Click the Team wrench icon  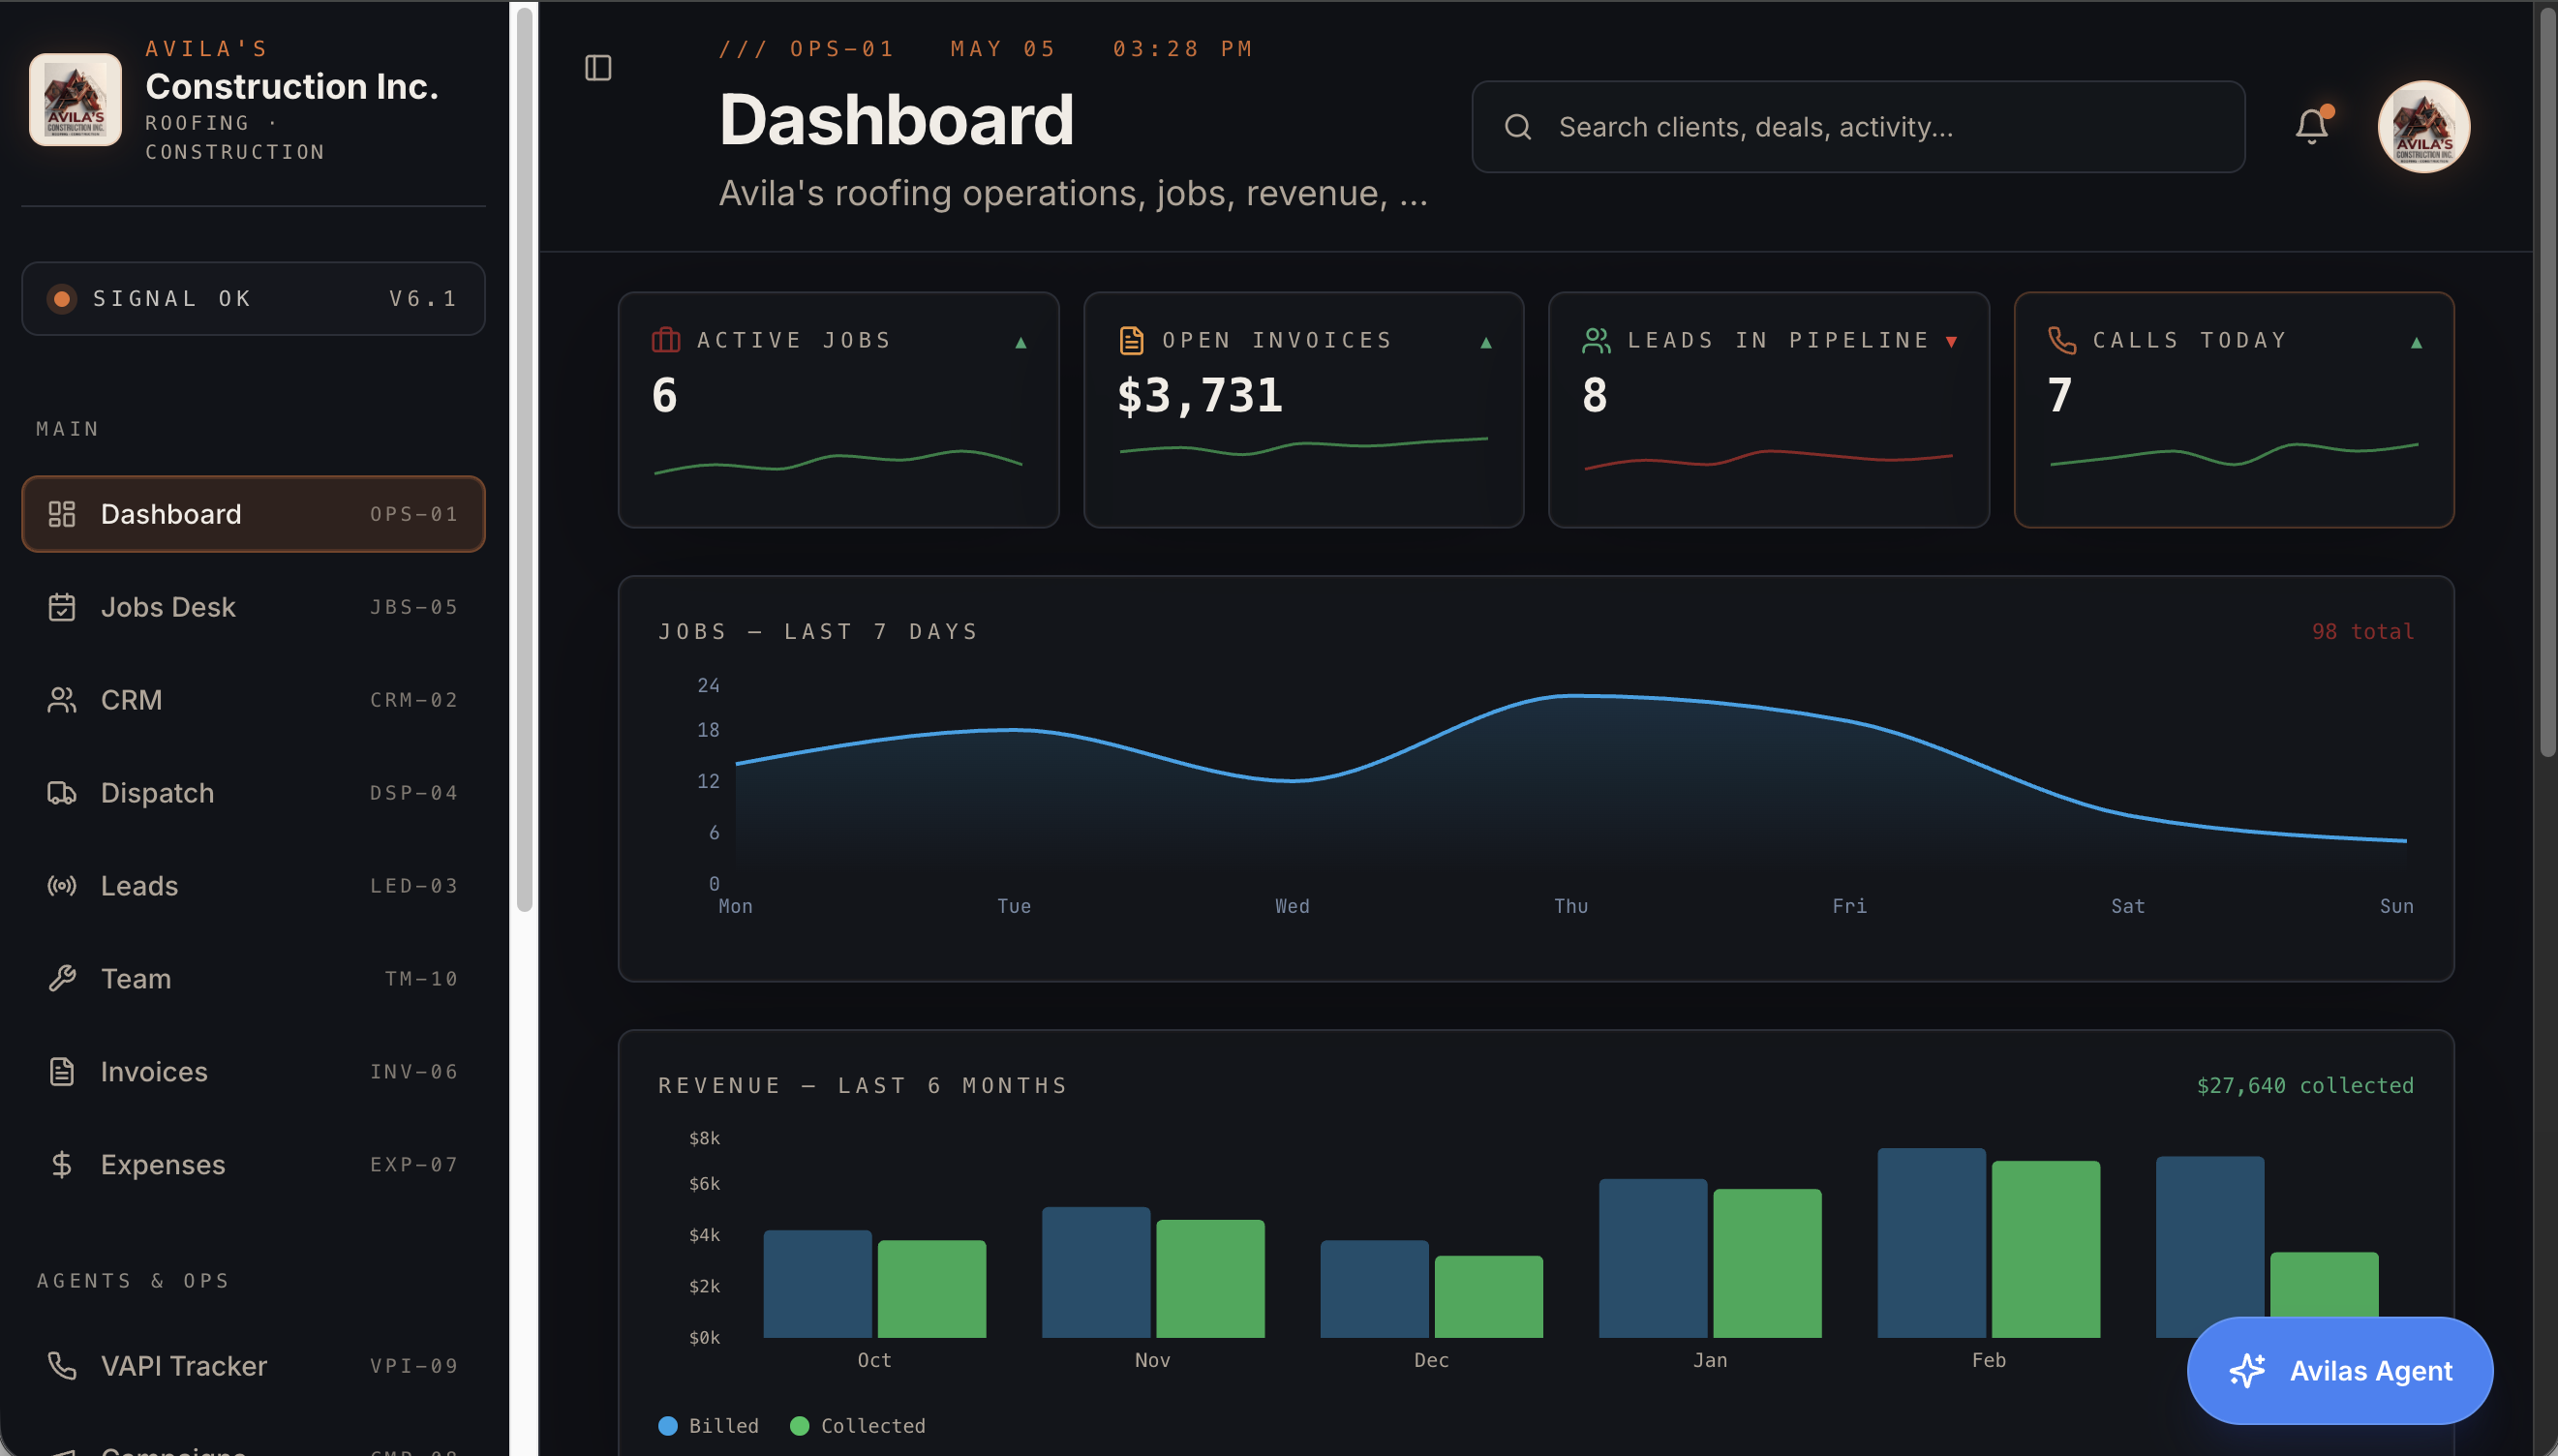tap(62, 979)
